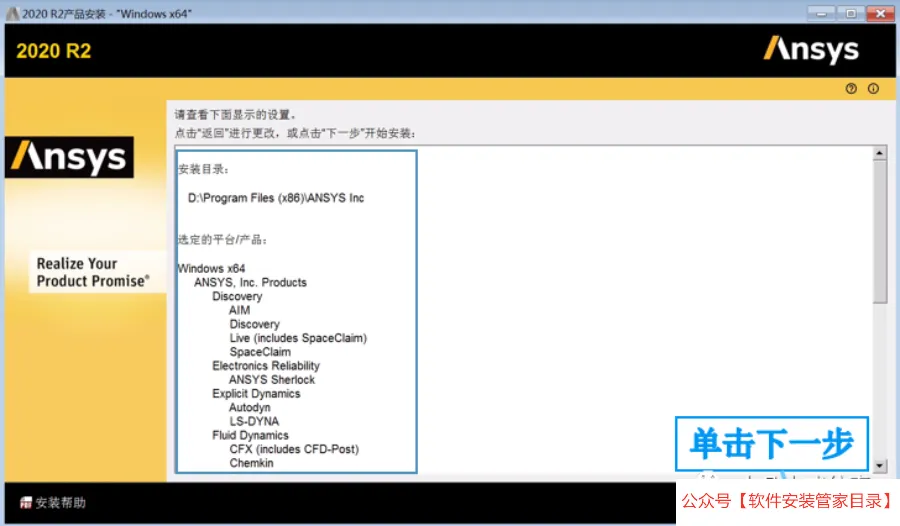Click the ANSYS Sherlock entry
Viewport: 900px width, 526px height.
tap(272, 380)
